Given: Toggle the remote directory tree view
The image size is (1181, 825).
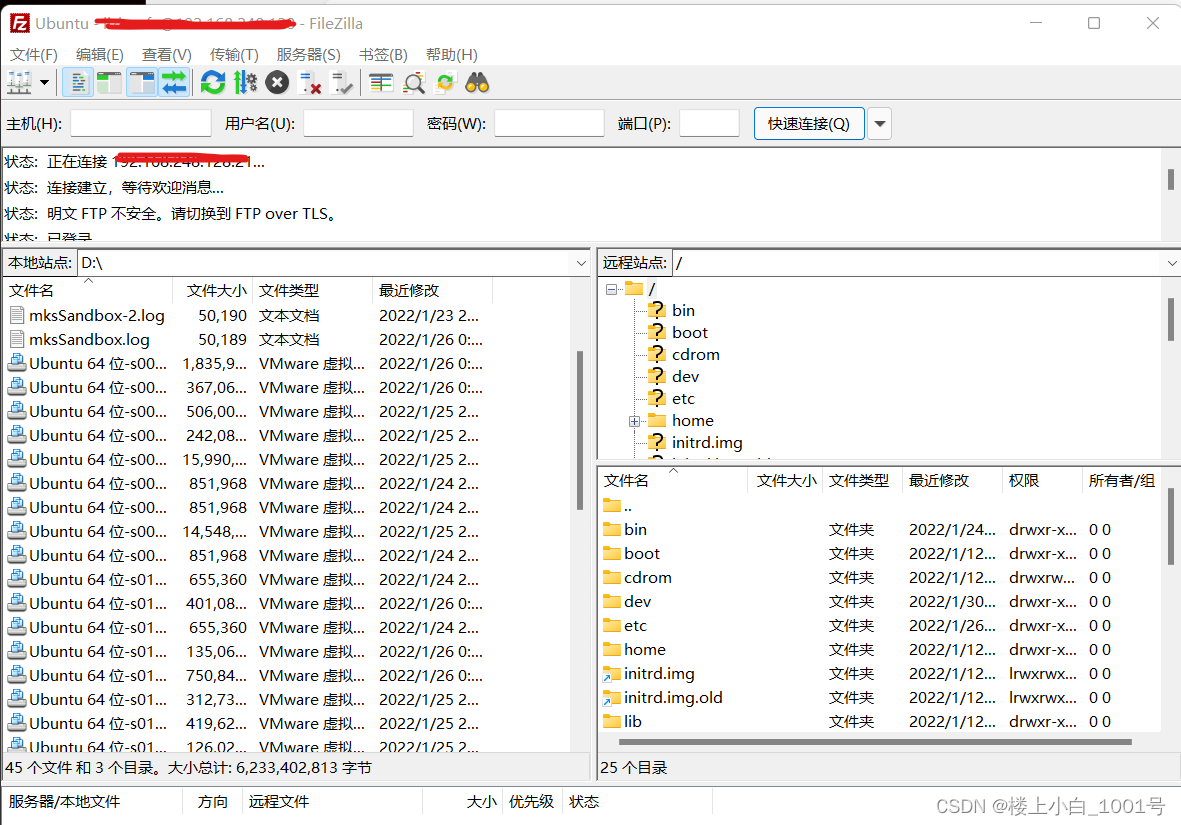Looking at the screenshot, I should tap(142, 82).
